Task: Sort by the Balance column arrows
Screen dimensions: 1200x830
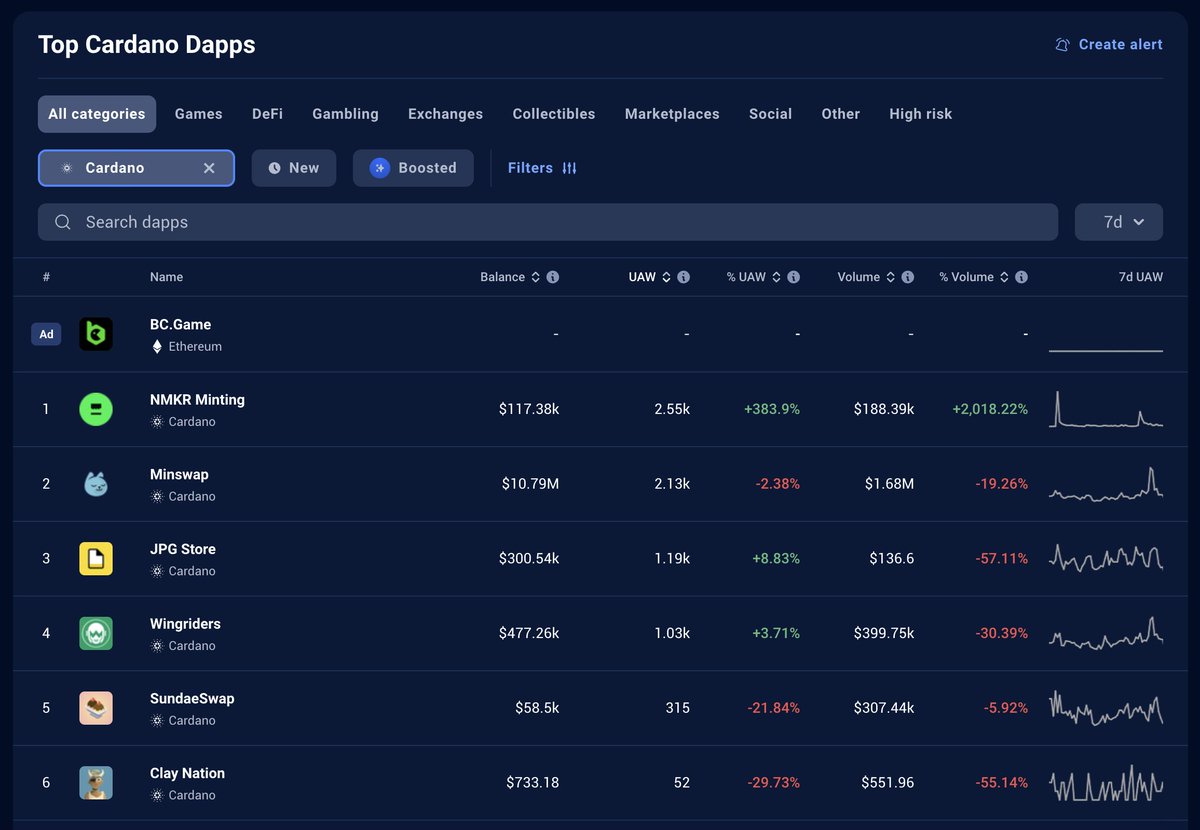Action: tap(535, 277)
